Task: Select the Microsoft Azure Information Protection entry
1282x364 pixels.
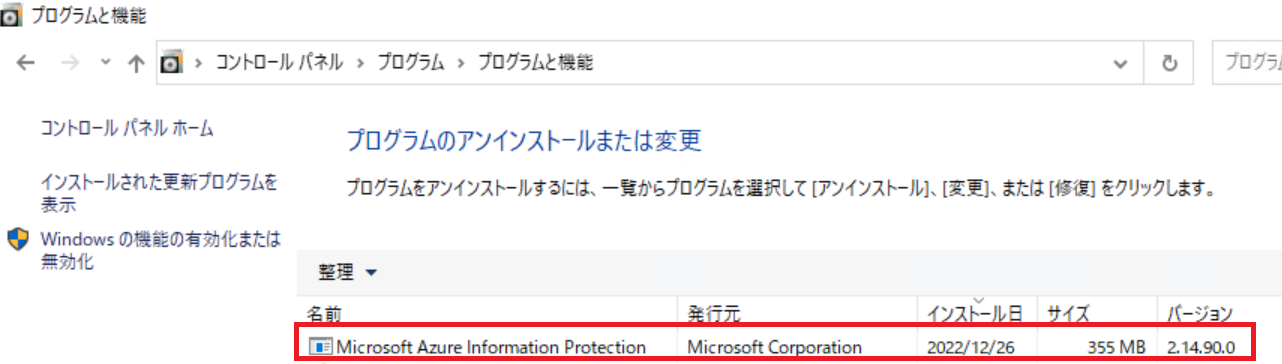Action: (x=775, y=346)
